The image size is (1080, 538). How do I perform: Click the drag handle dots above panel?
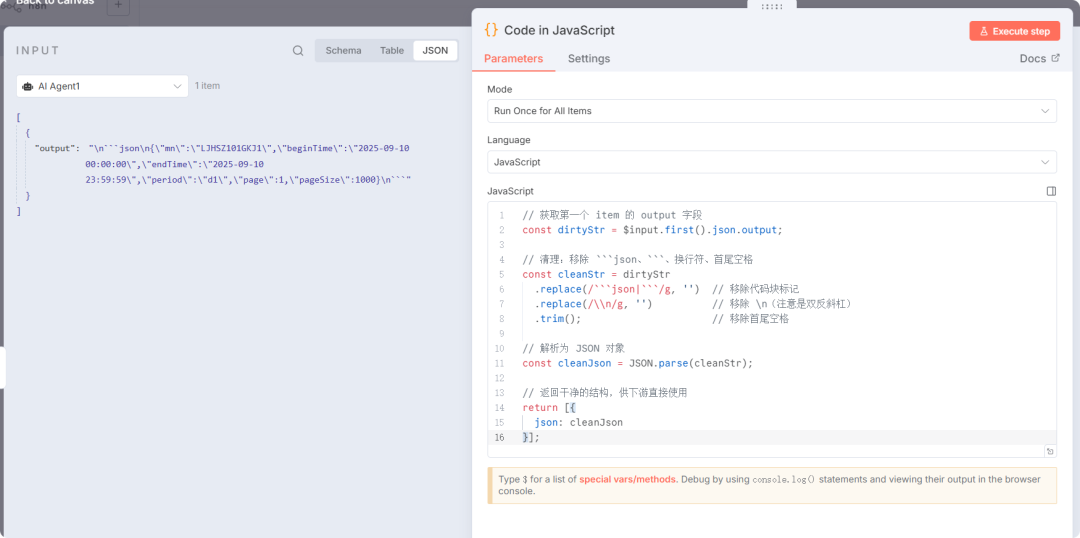(x=771, y=6)
